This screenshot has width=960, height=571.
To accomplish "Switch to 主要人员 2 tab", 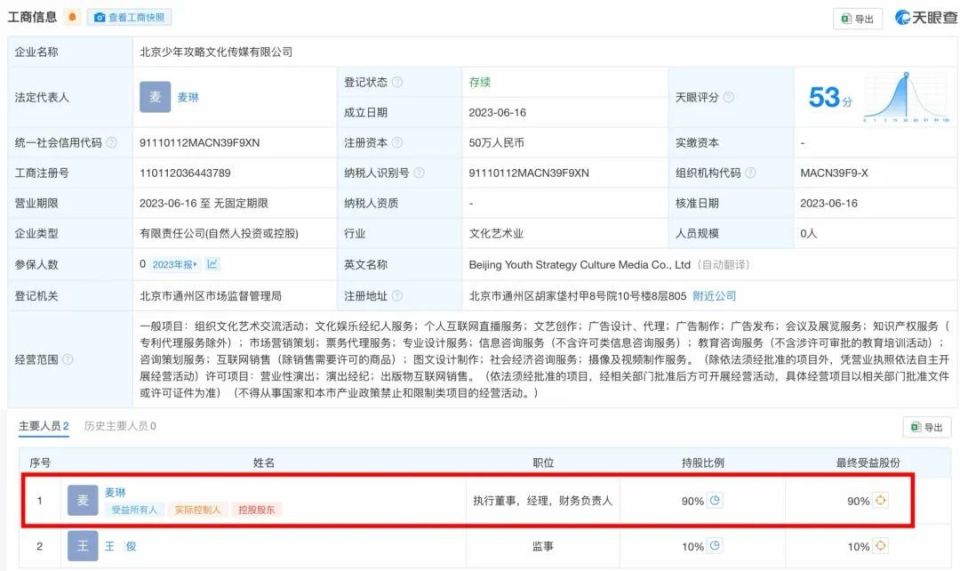I will click(43, 426).
